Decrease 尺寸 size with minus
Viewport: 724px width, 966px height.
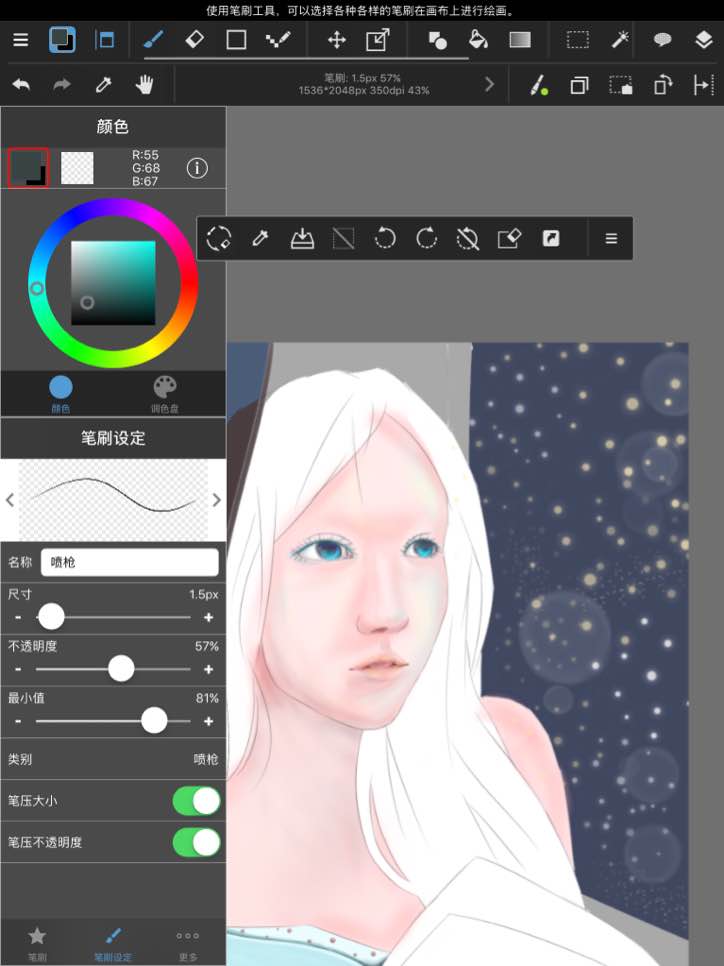18,617
